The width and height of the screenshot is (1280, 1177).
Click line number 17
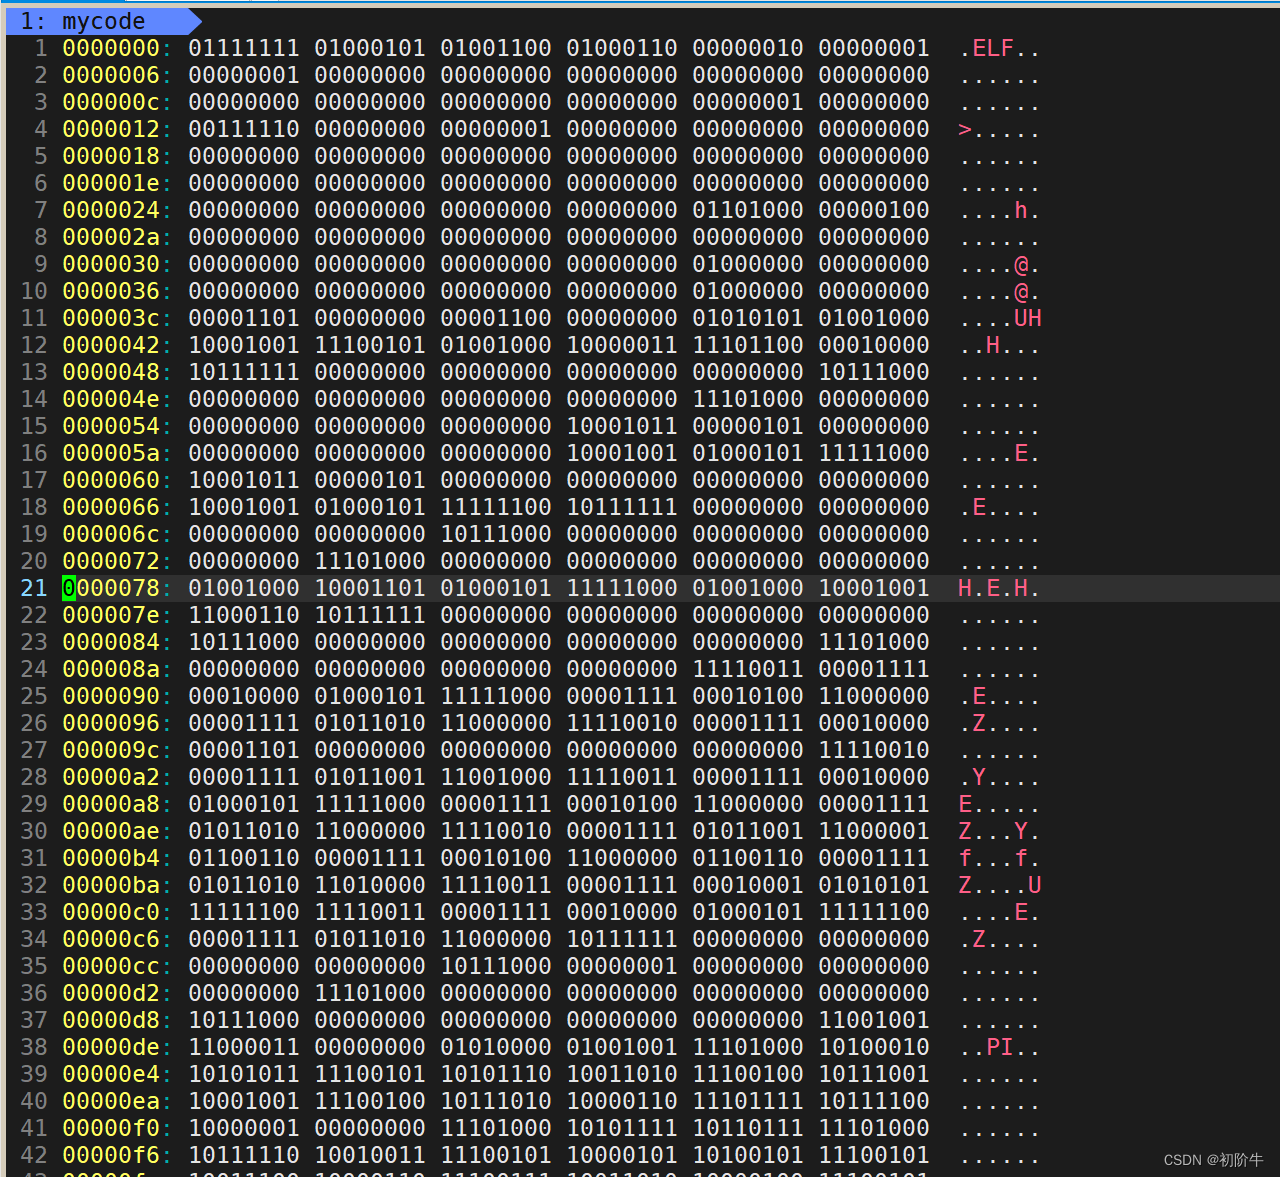click(34, 480)
